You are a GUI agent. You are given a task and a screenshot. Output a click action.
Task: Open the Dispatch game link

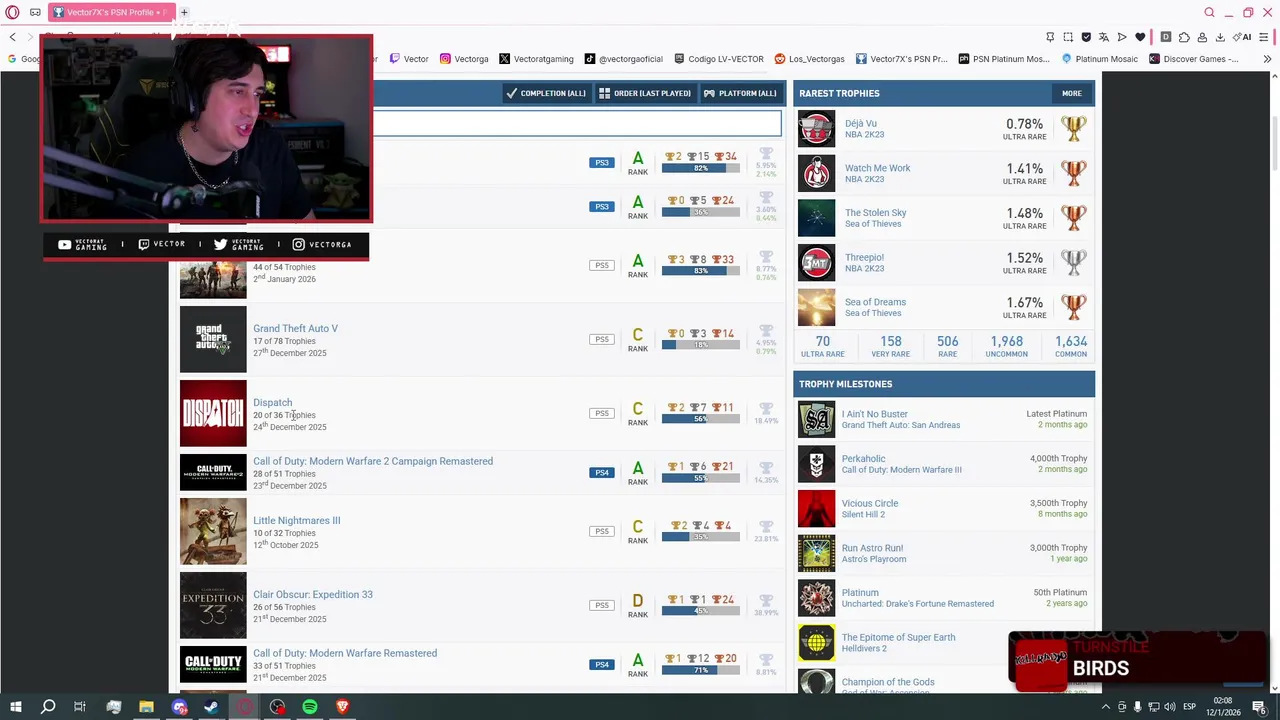click(272, 402)
